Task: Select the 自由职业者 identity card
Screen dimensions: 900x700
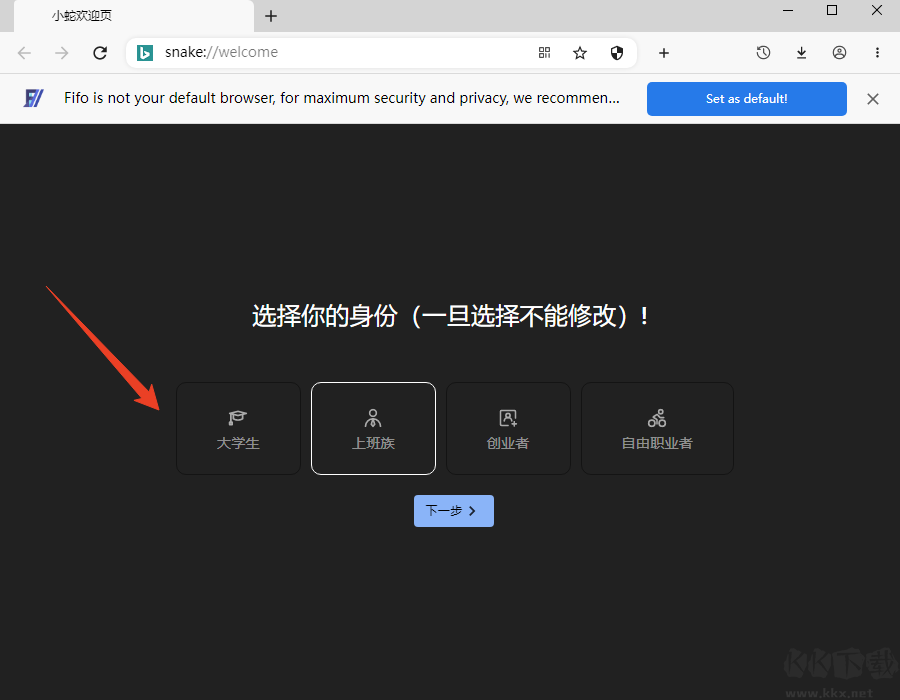Action: 657,428
